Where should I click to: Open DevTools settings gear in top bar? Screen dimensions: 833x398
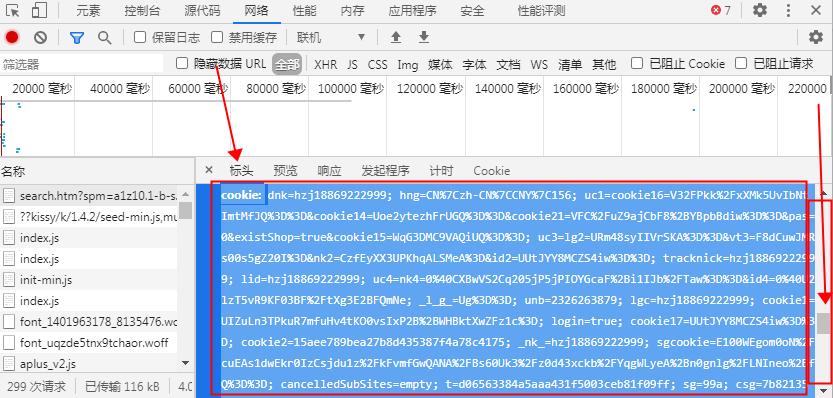tap(760, 10)
